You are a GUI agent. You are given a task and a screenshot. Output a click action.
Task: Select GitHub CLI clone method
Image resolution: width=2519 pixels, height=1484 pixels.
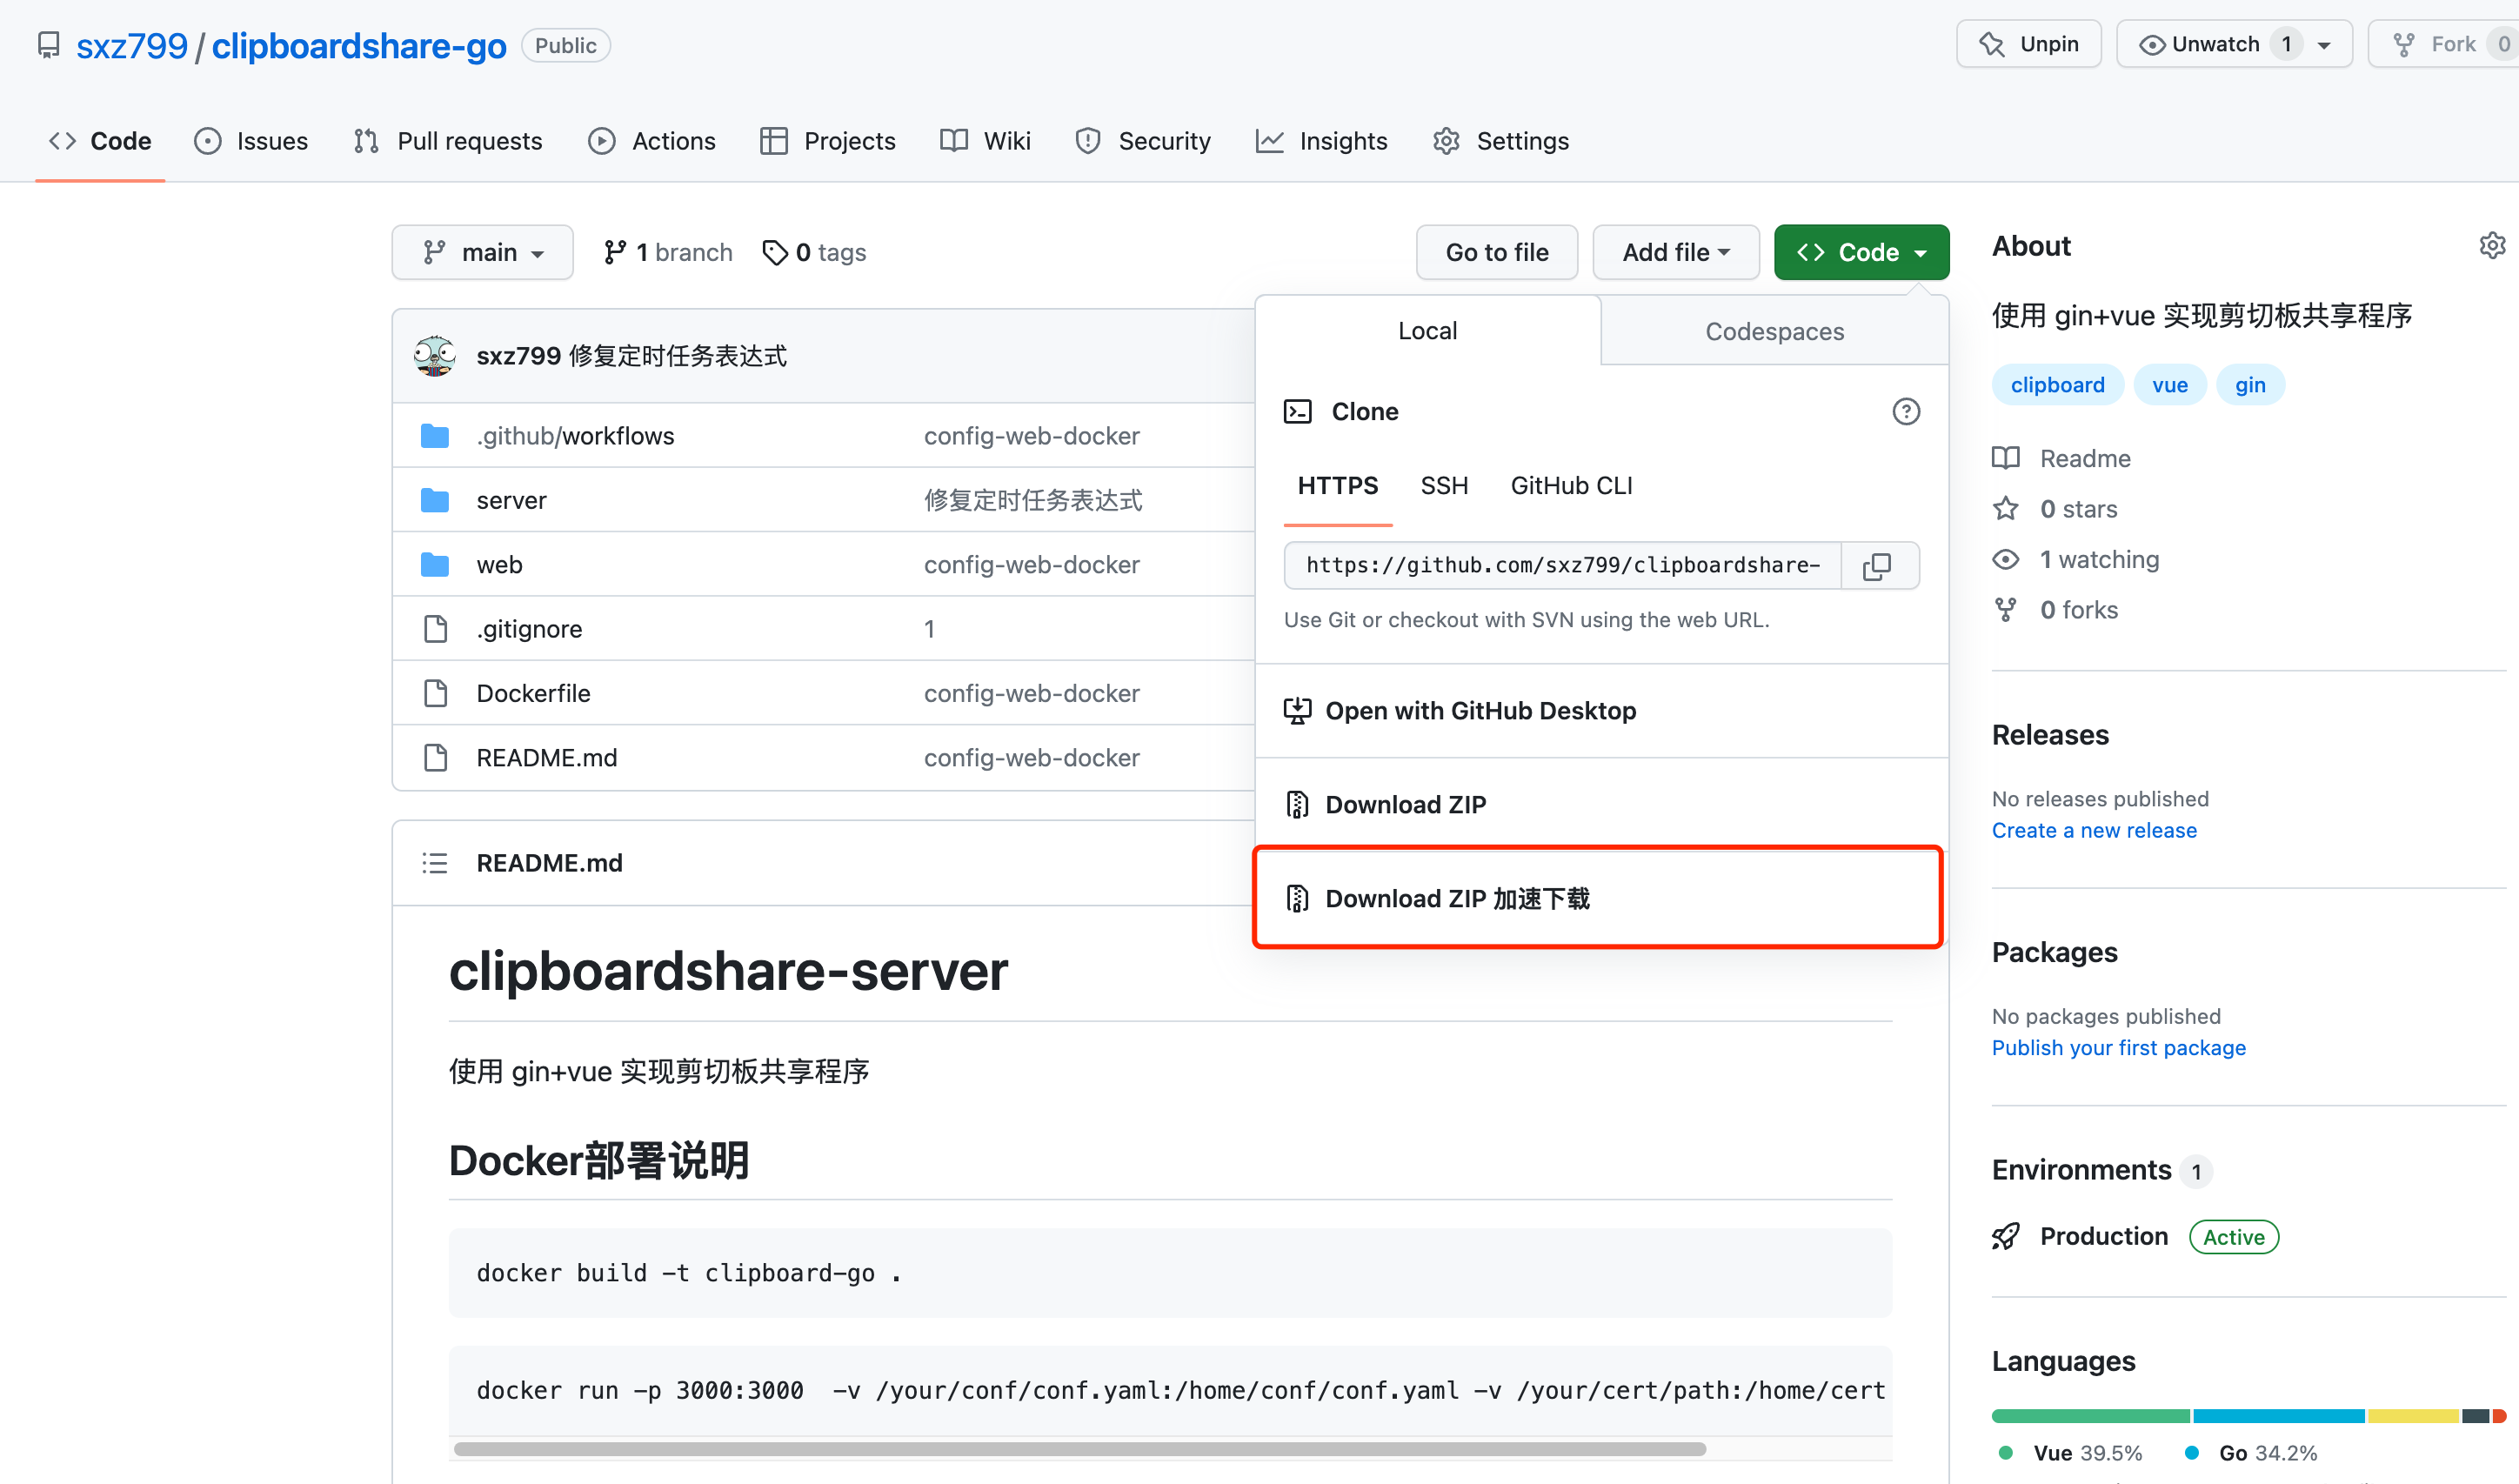click(1572, 486)
